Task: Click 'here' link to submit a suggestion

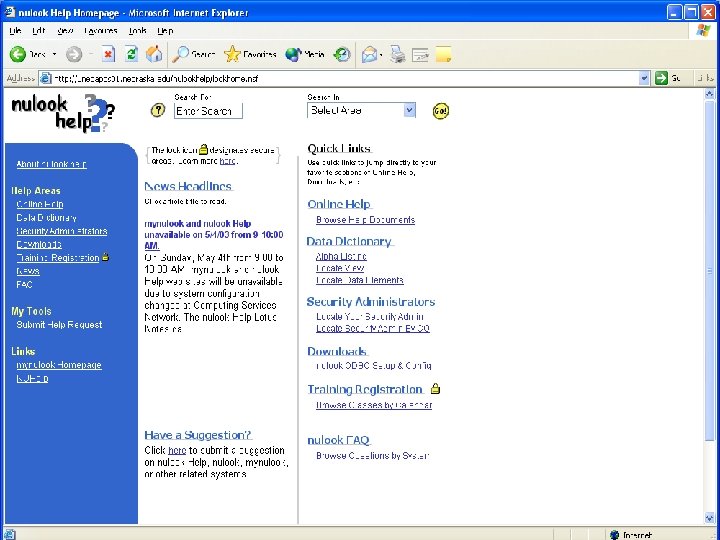Action: coord(177,450)
